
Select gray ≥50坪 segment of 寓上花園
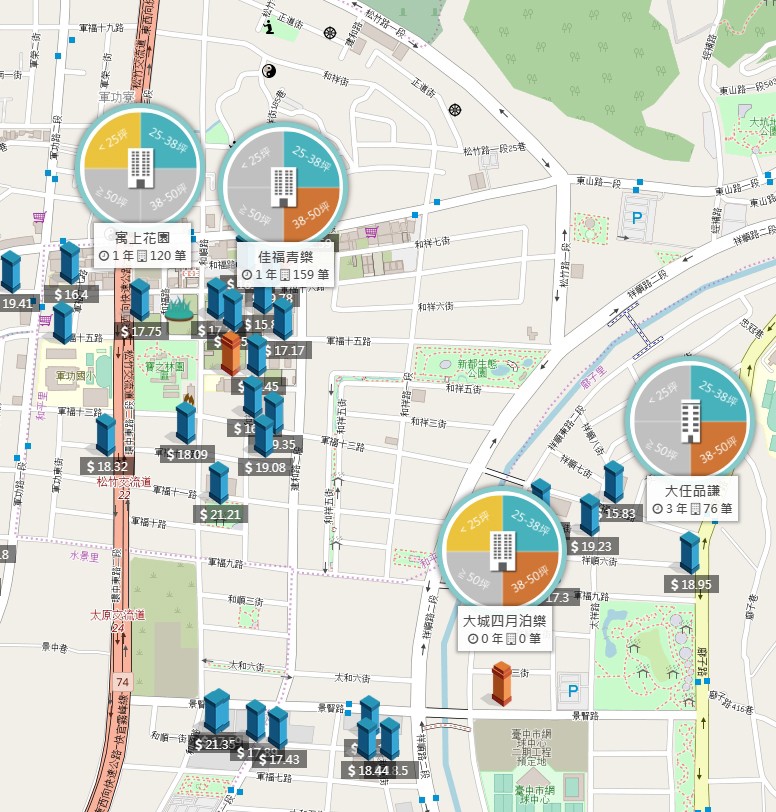click(113, 196)
